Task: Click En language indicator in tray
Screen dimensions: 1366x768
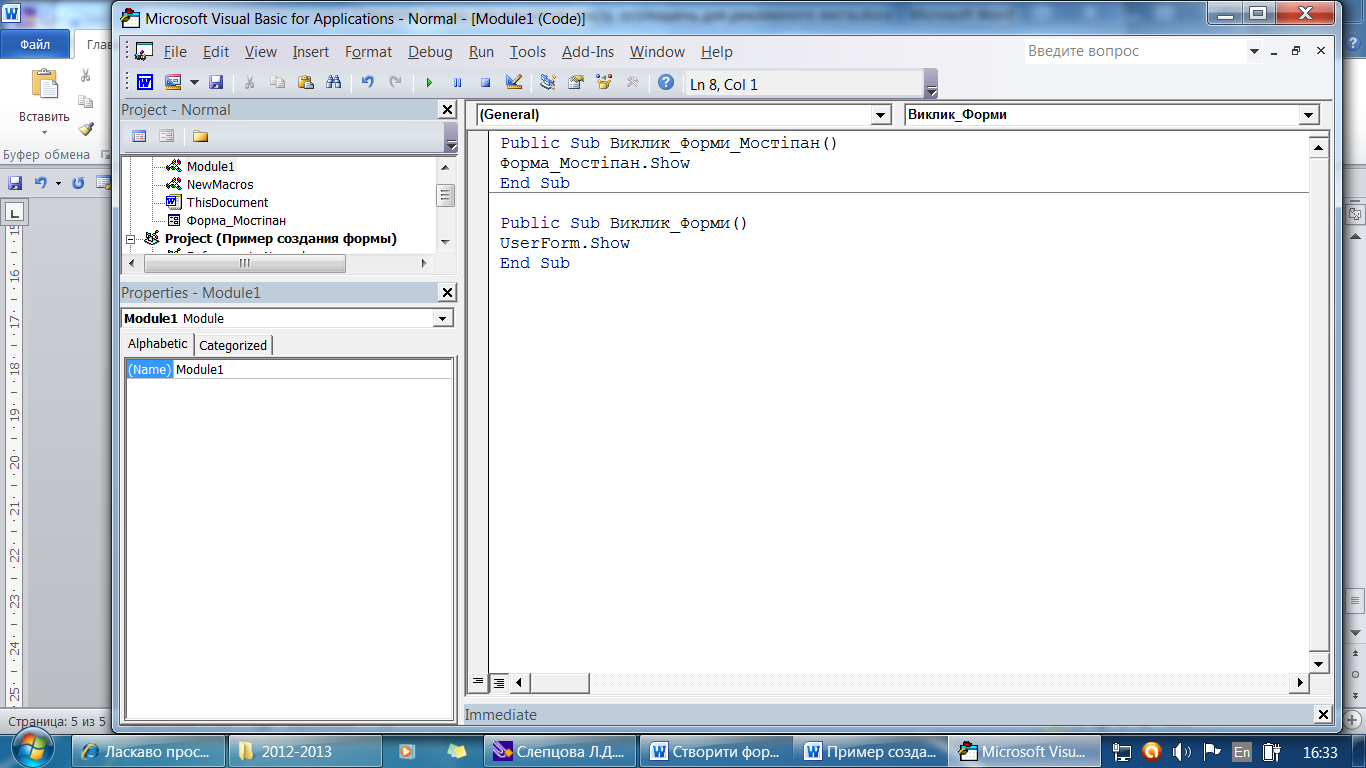Action: pos(1241,751)
